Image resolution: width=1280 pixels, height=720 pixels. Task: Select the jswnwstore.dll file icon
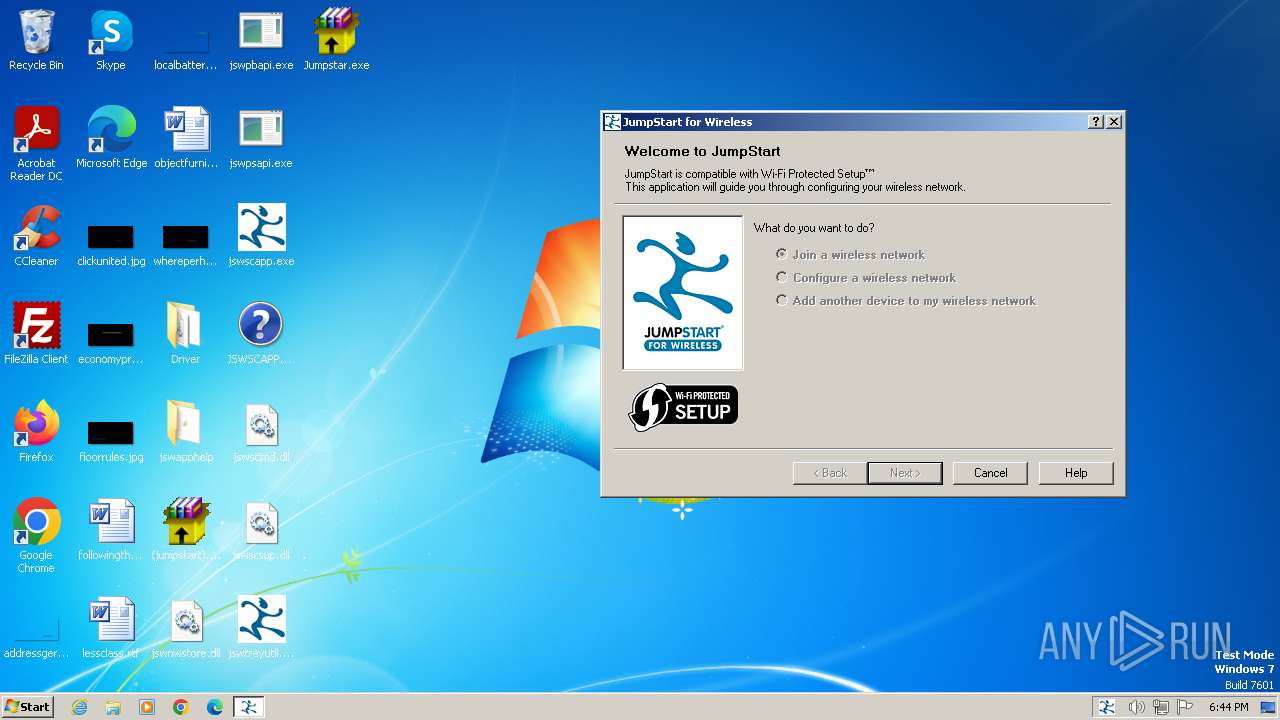[x=185, y=628]
